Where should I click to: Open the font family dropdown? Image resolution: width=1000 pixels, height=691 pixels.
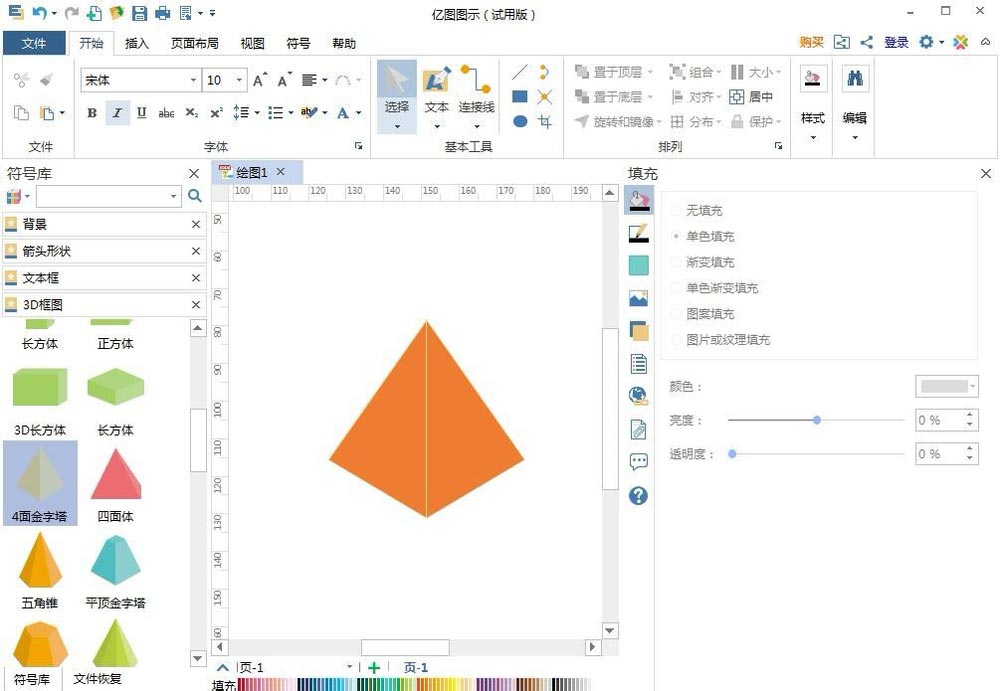tap(194, 79)
